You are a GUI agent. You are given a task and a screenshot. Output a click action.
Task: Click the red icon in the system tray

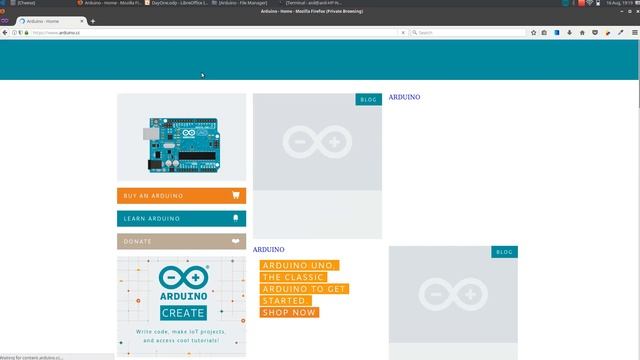click(581, 3)
